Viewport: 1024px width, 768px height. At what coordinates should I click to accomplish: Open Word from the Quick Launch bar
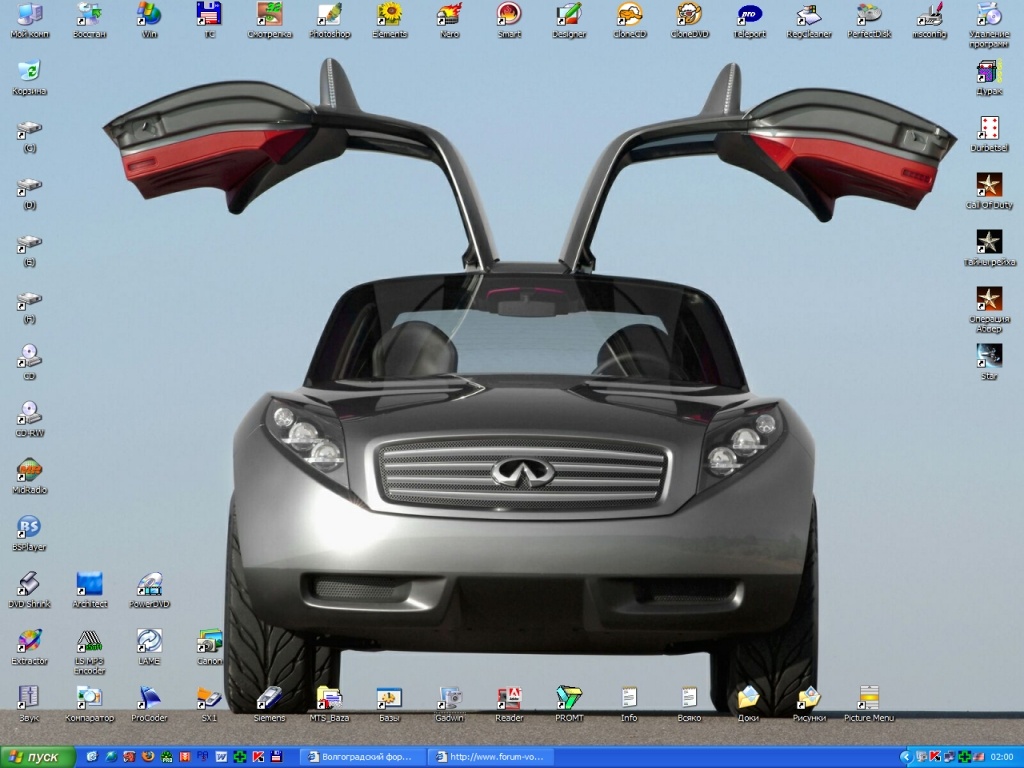click(x=221, y=757)
